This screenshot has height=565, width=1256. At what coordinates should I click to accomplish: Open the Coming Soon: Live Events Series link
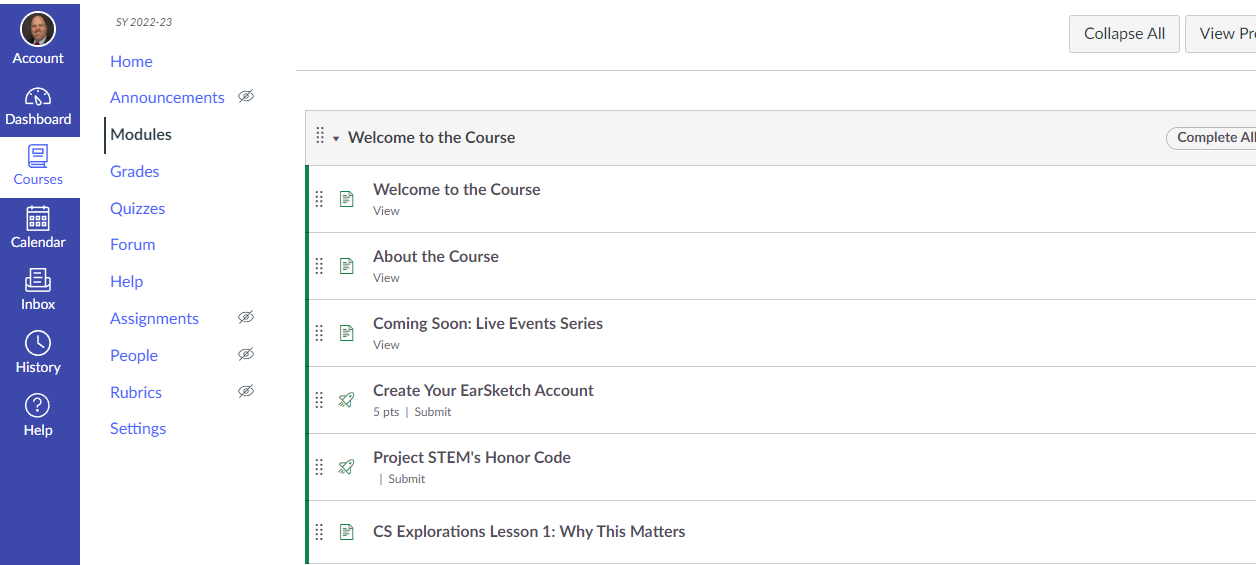488,323
